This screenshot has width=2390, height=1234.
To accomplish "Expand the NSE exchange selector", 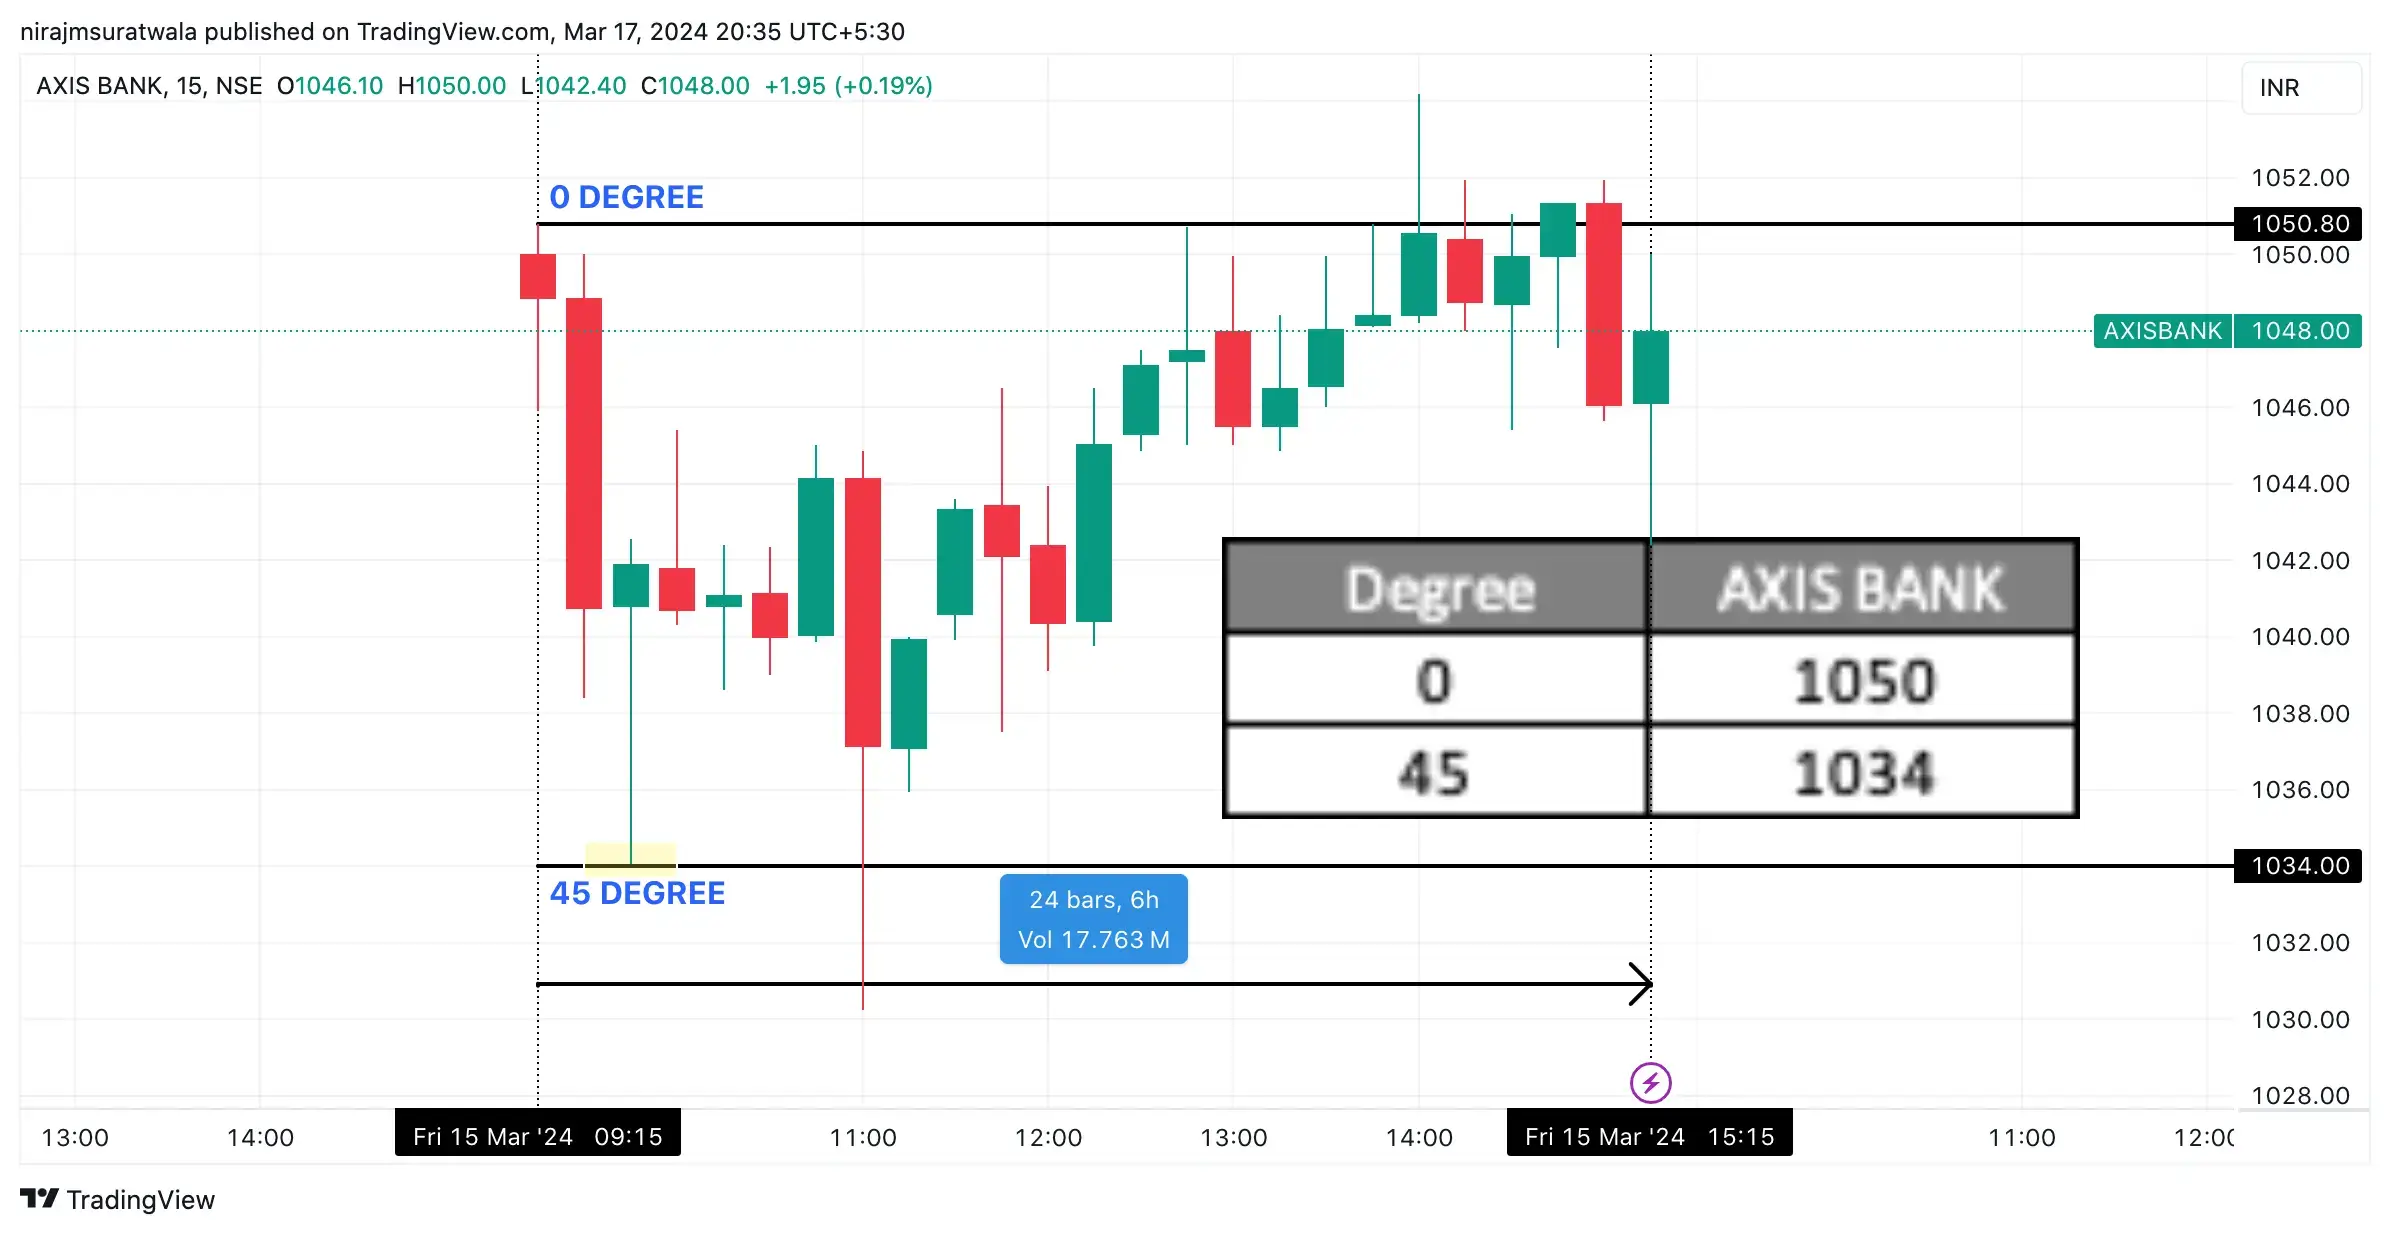I will 237,86.
